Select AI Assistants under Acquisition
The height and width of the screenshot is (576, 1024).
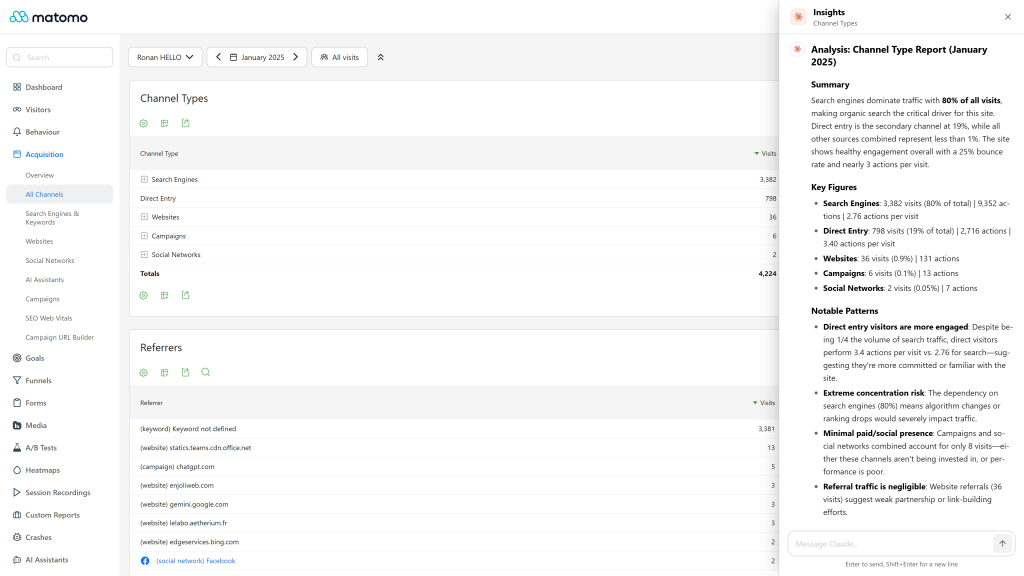[44, 280]
